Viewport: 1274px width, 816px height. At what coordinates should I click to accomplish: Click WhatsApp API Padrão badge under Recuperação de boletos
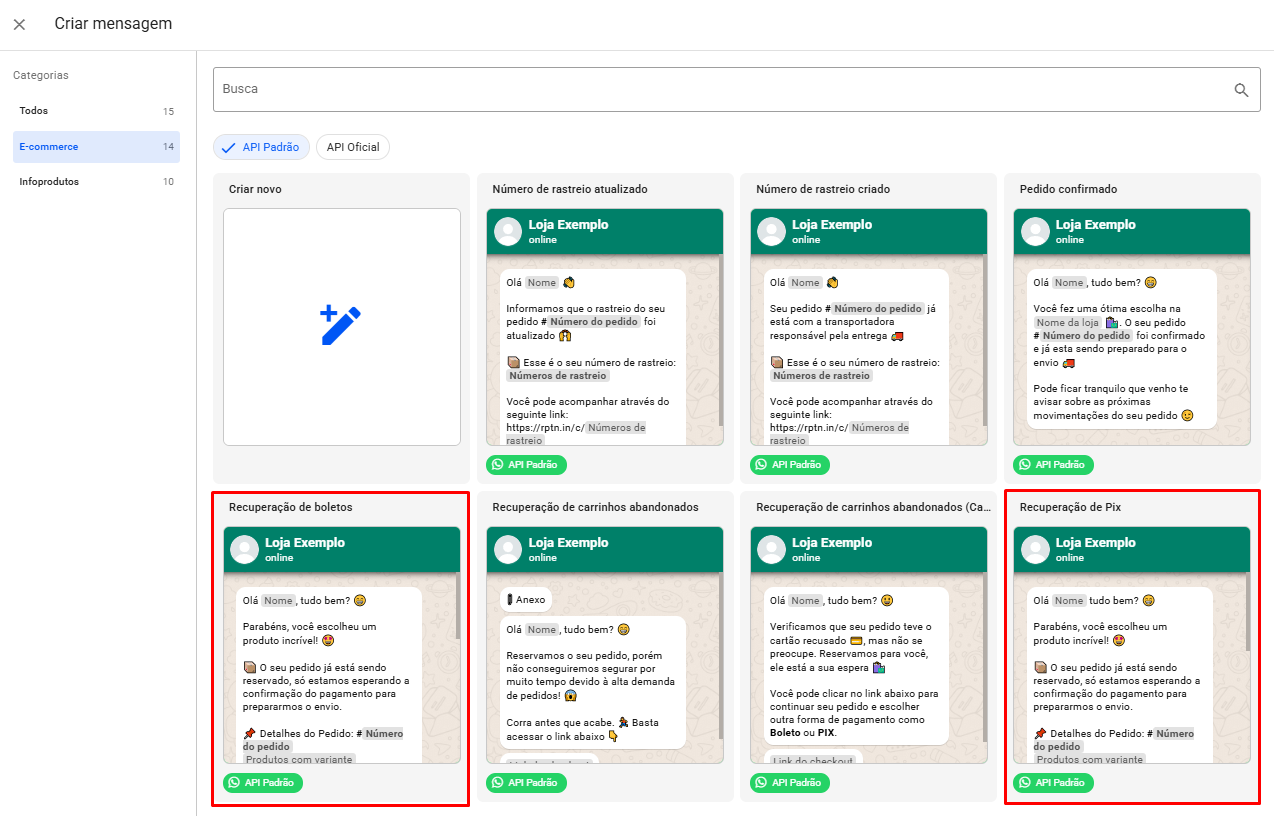(x=262, y=783)
